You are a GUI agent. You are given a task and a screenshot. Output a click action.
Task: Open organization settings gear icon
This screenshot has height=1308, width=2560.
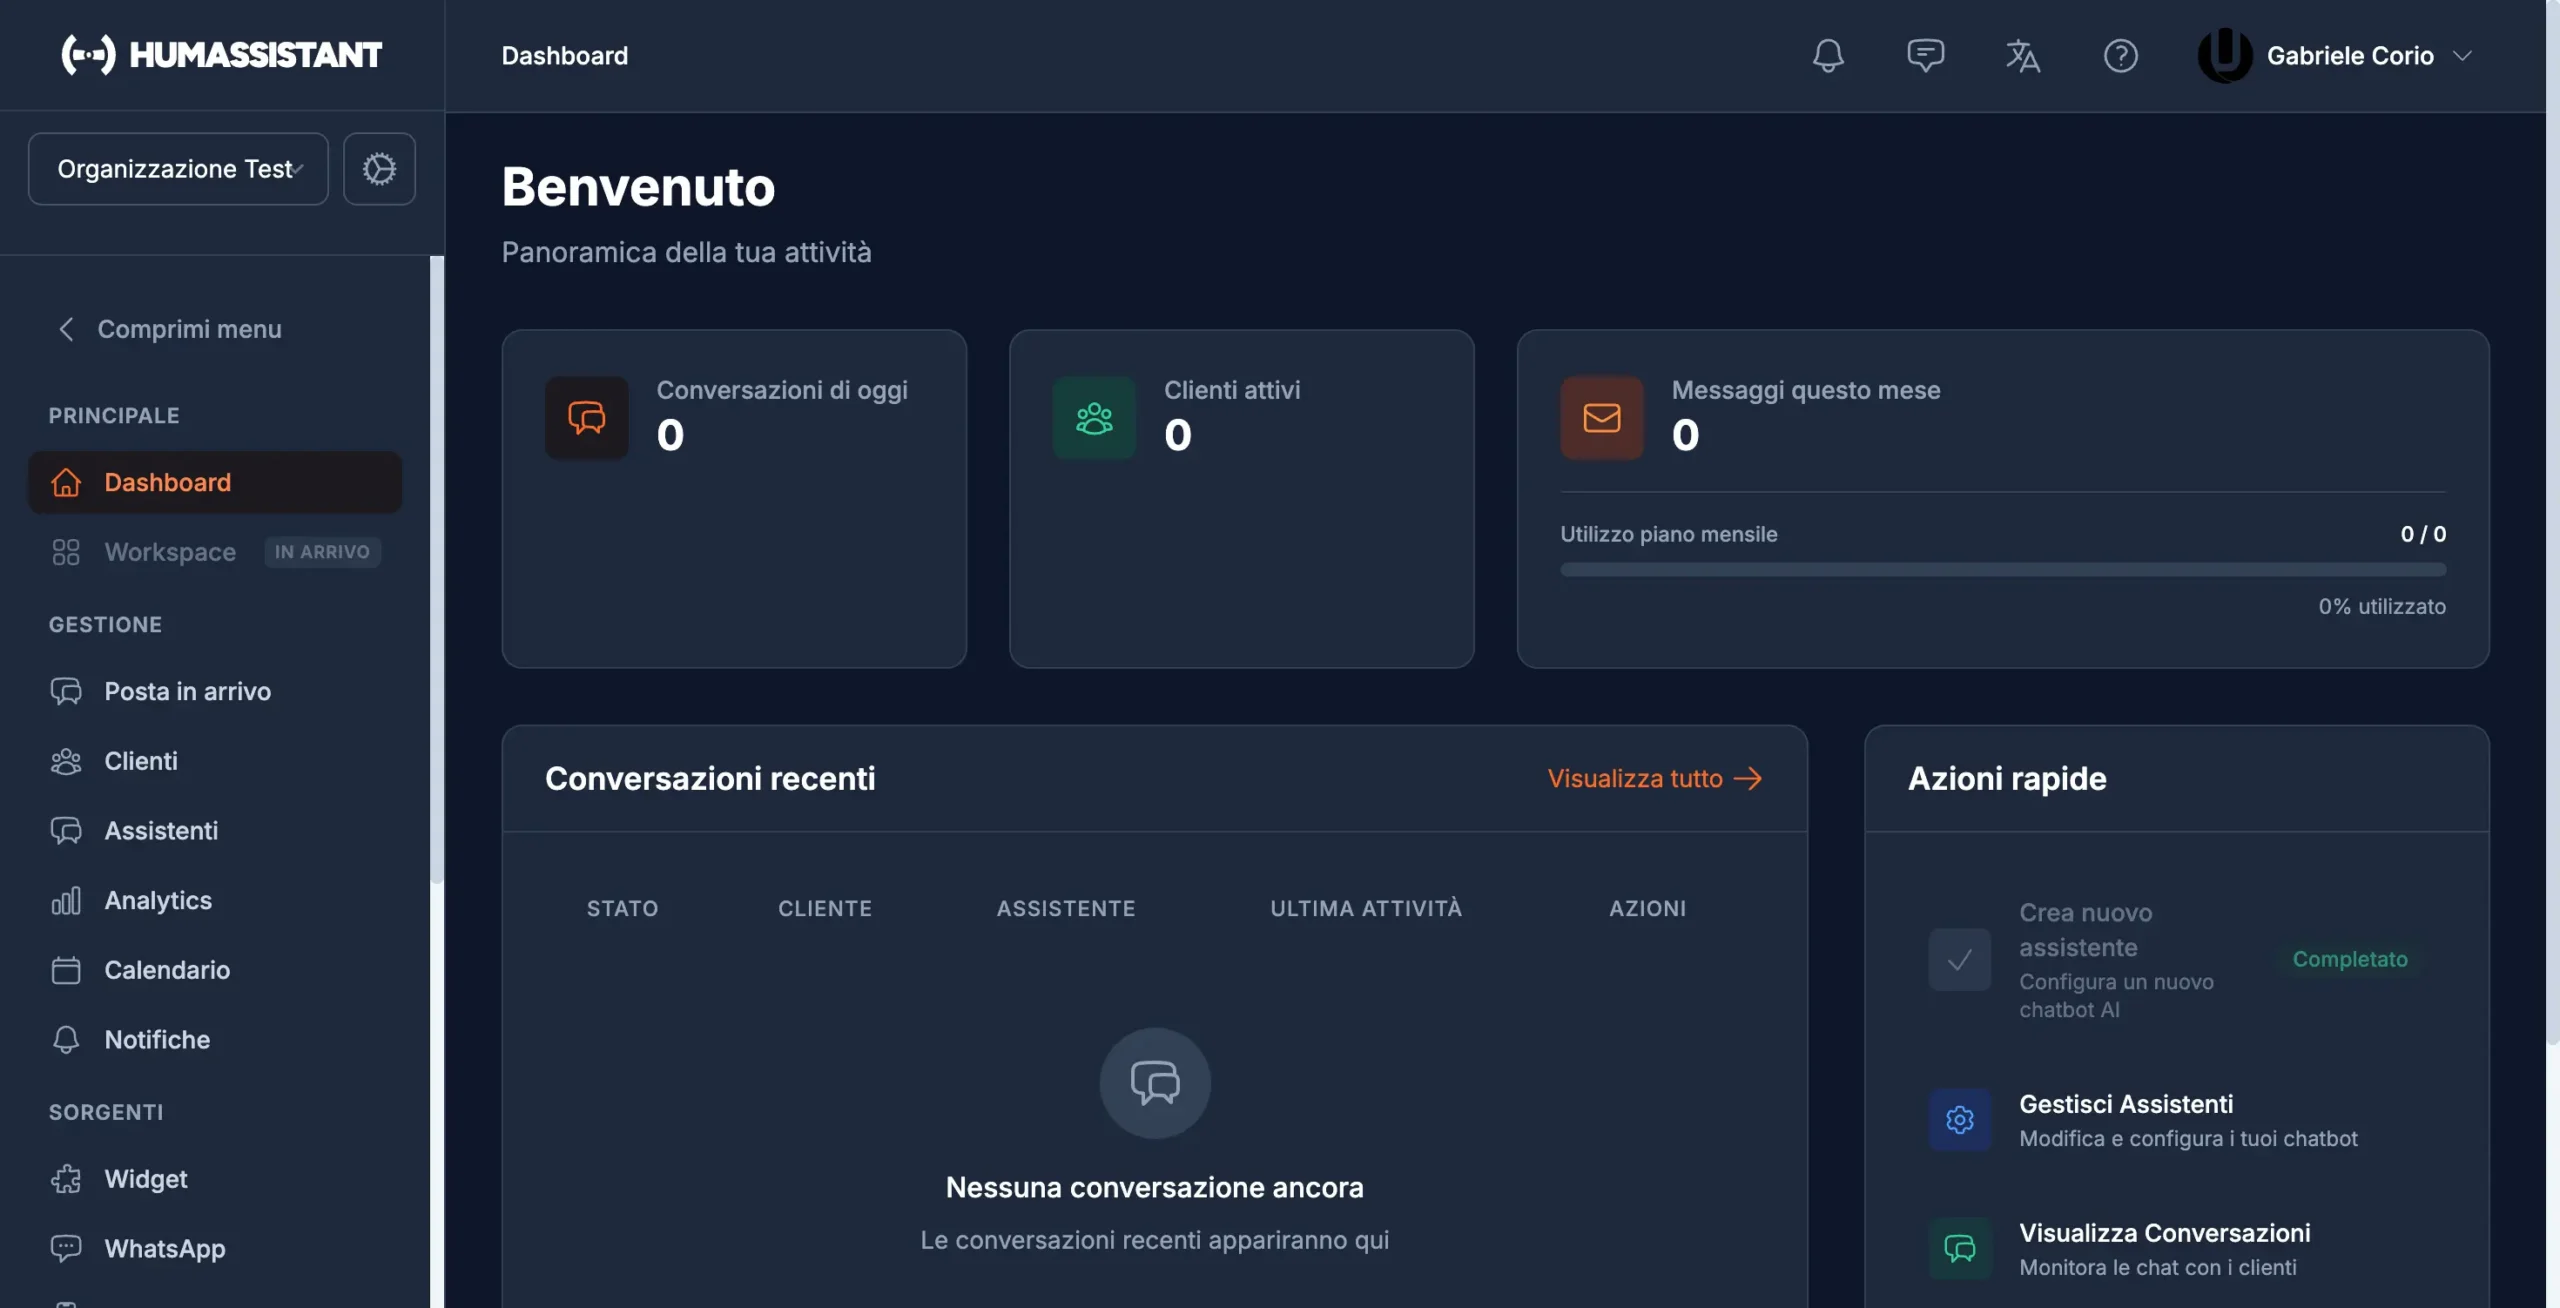[x=379, y=169]
